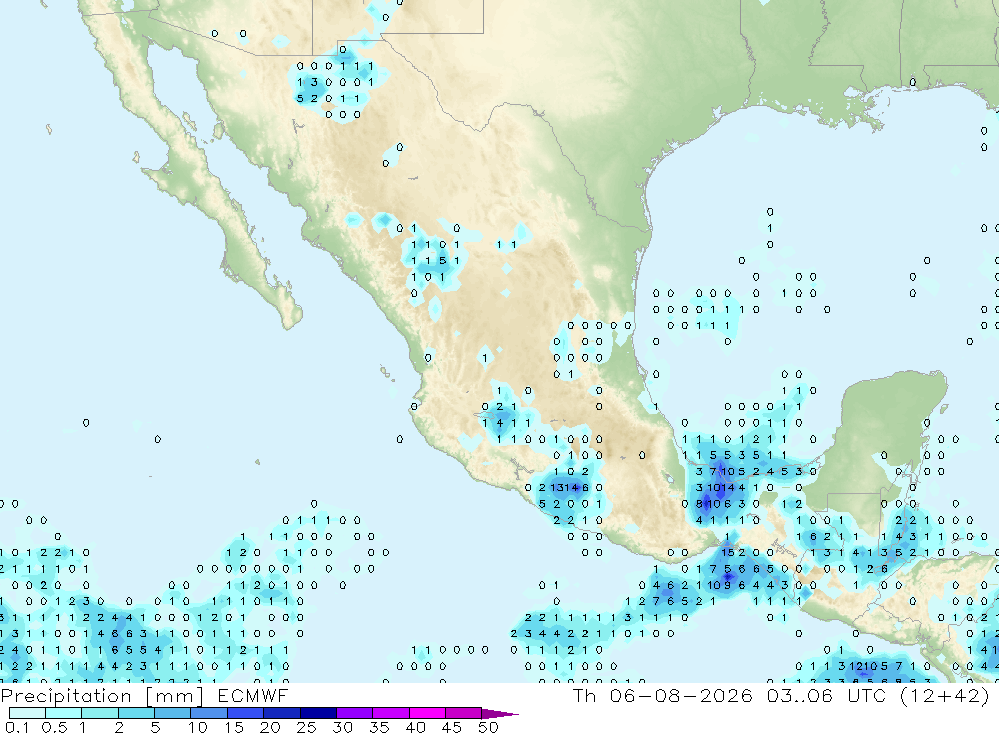Click the legend value "45"

click(x=452, y=727)
